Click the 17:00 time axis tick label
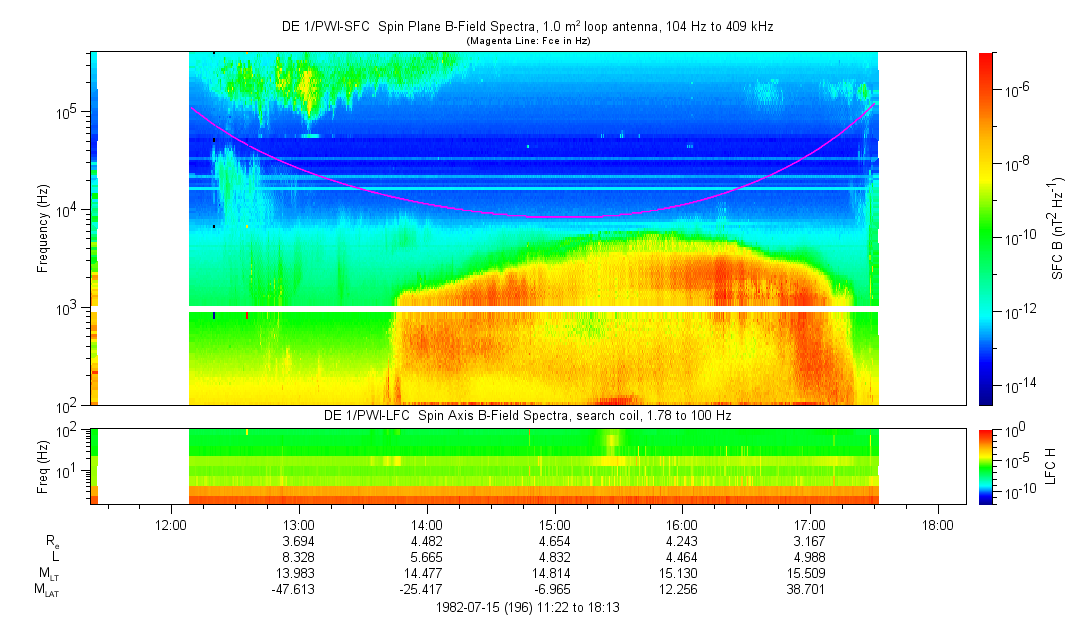Image resolution: width=1083 pixels, height=620 pixels. click(810, 524)
